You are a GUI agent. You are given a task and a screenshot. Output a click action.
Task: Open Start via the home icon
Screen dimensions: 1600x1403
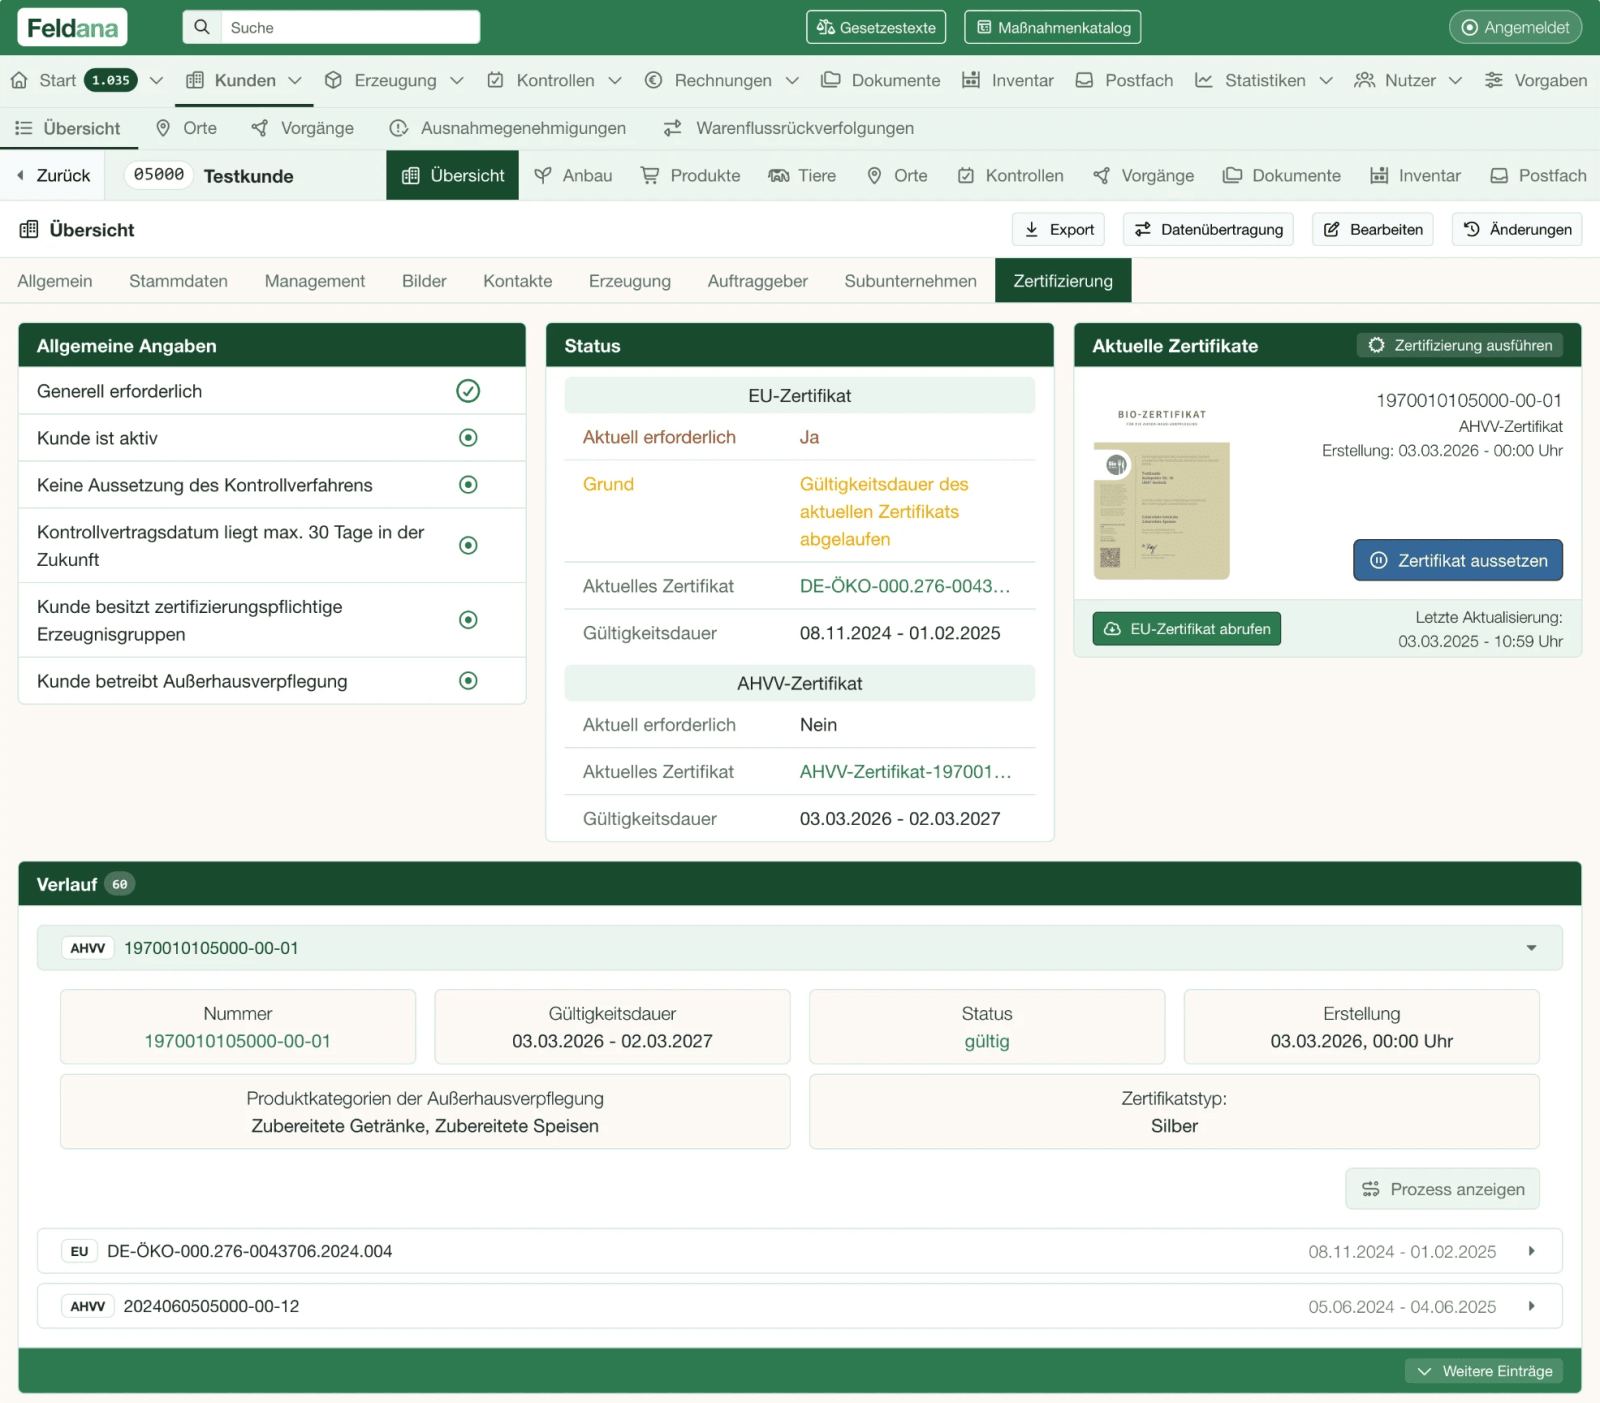(x=19, y=80)
